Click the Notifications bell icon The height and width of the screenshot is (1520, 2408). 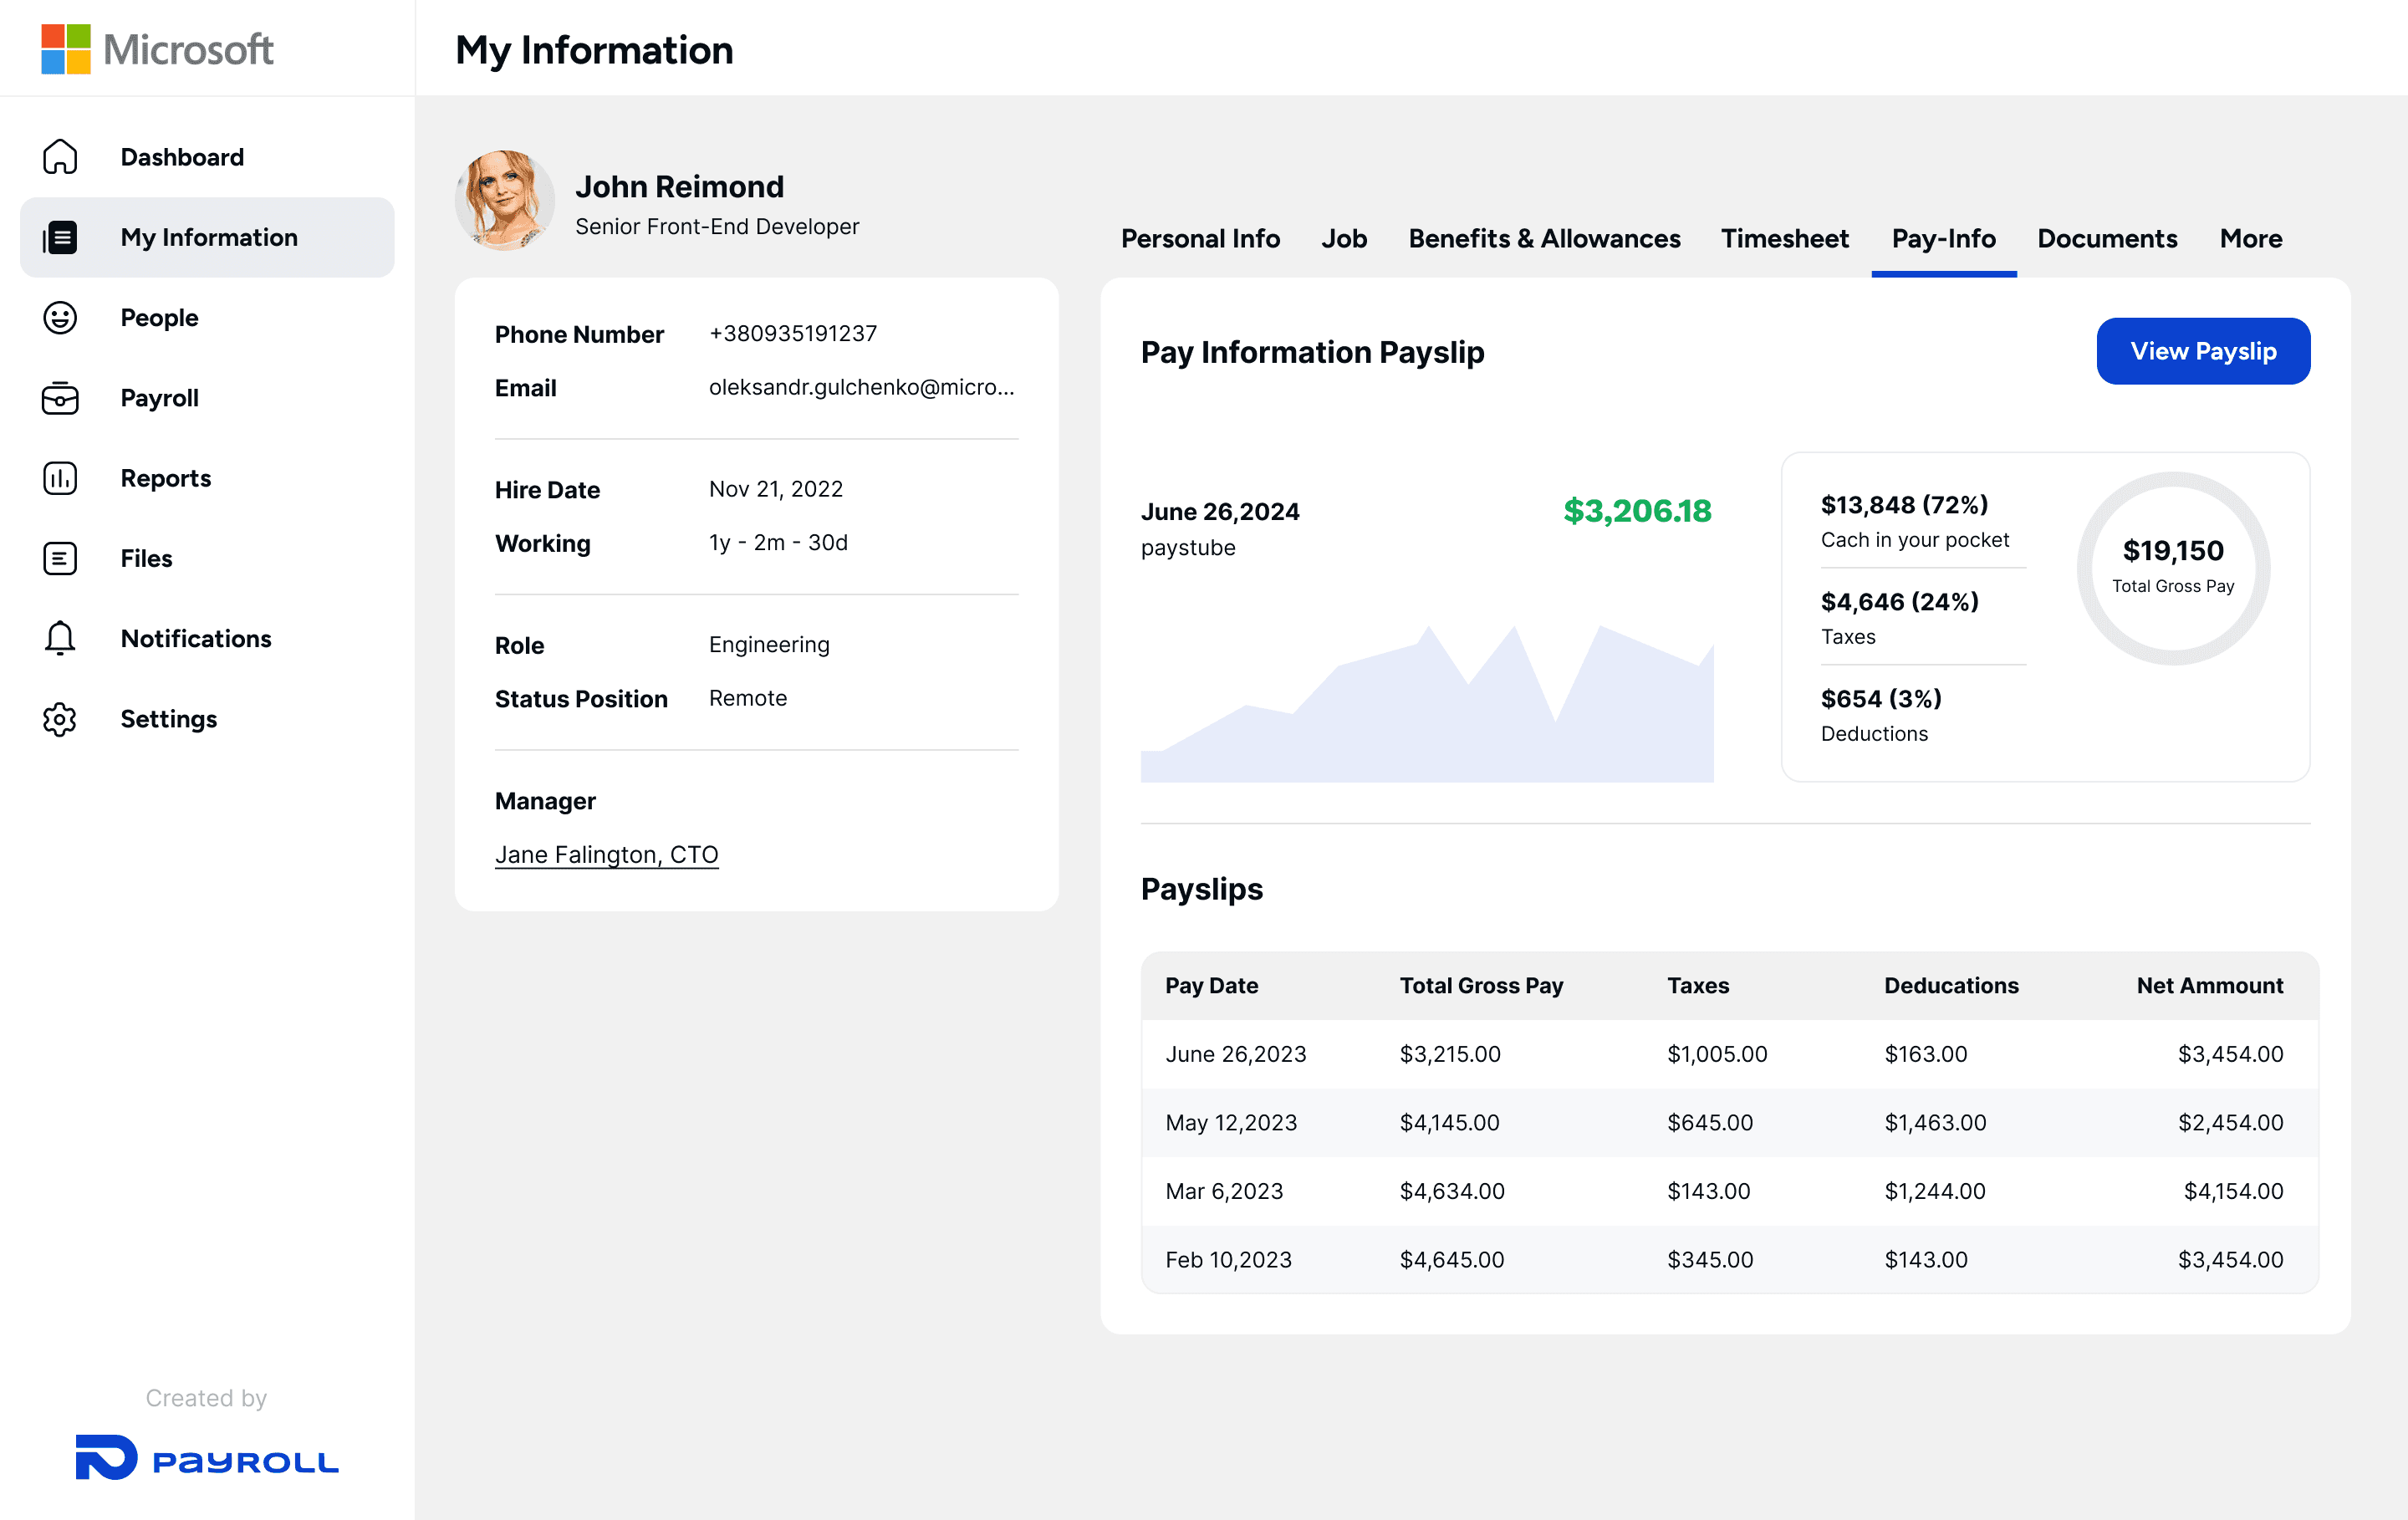click(x=60, y=638)
